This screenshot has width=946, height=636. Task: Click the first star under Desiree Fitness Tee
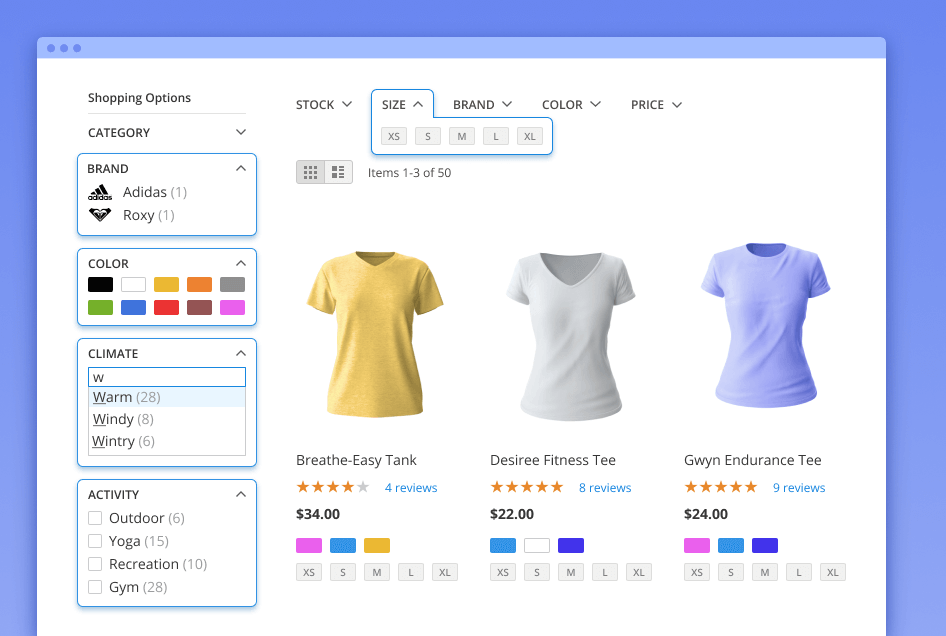[495, 487]
